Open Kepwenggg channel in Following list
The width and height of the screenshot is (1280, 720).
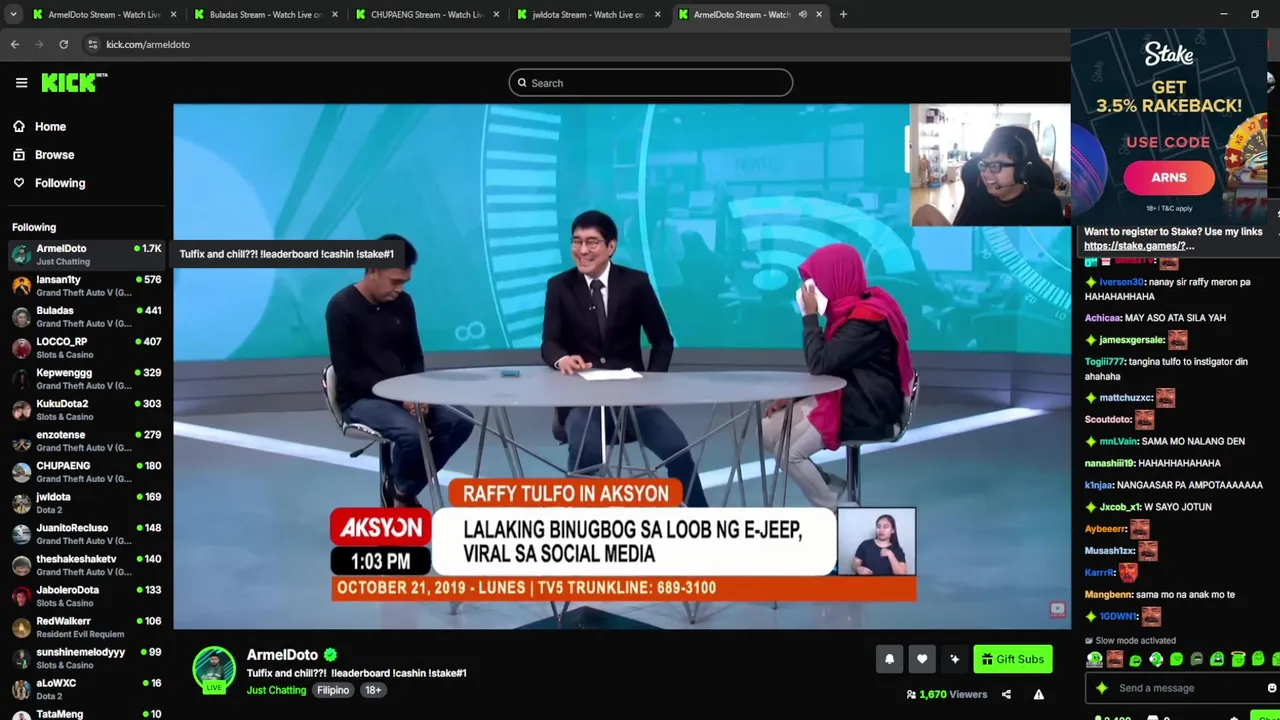87,378
